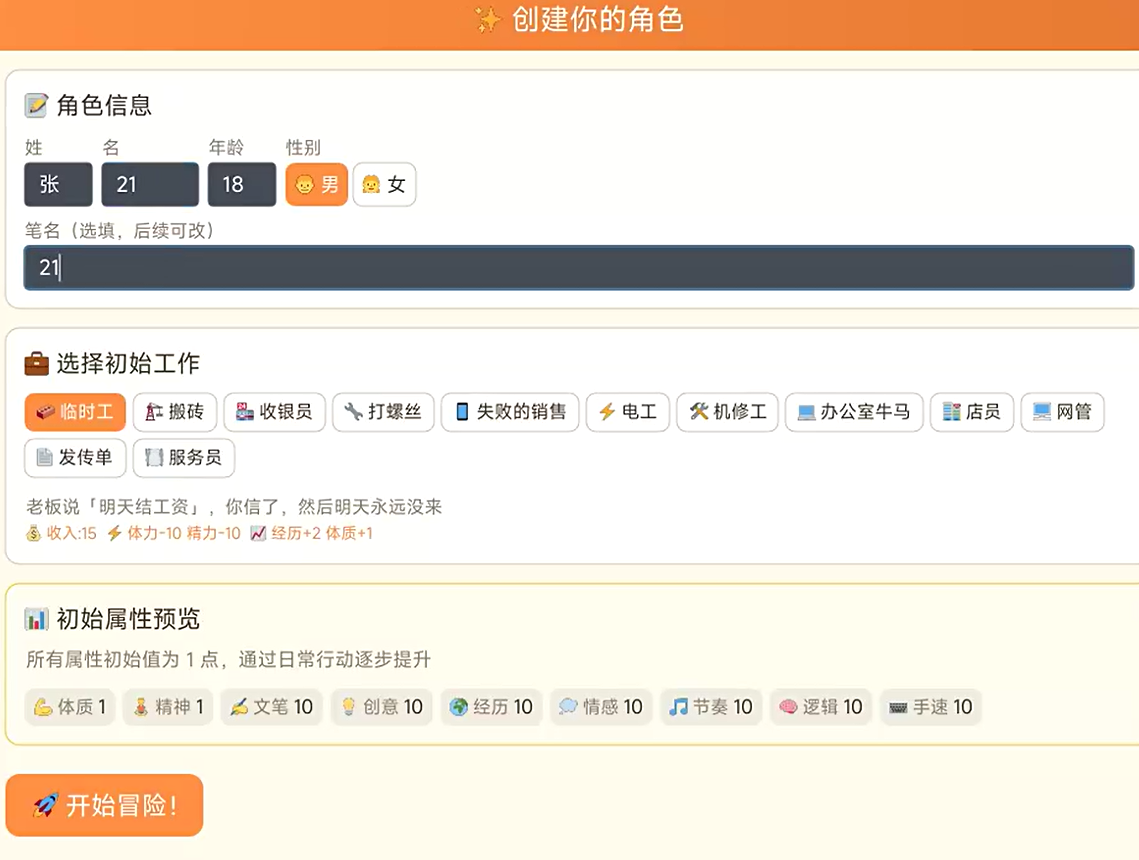Choose the 服务员 job chip
Viewport: 1139px width, 860px height.
183,458
